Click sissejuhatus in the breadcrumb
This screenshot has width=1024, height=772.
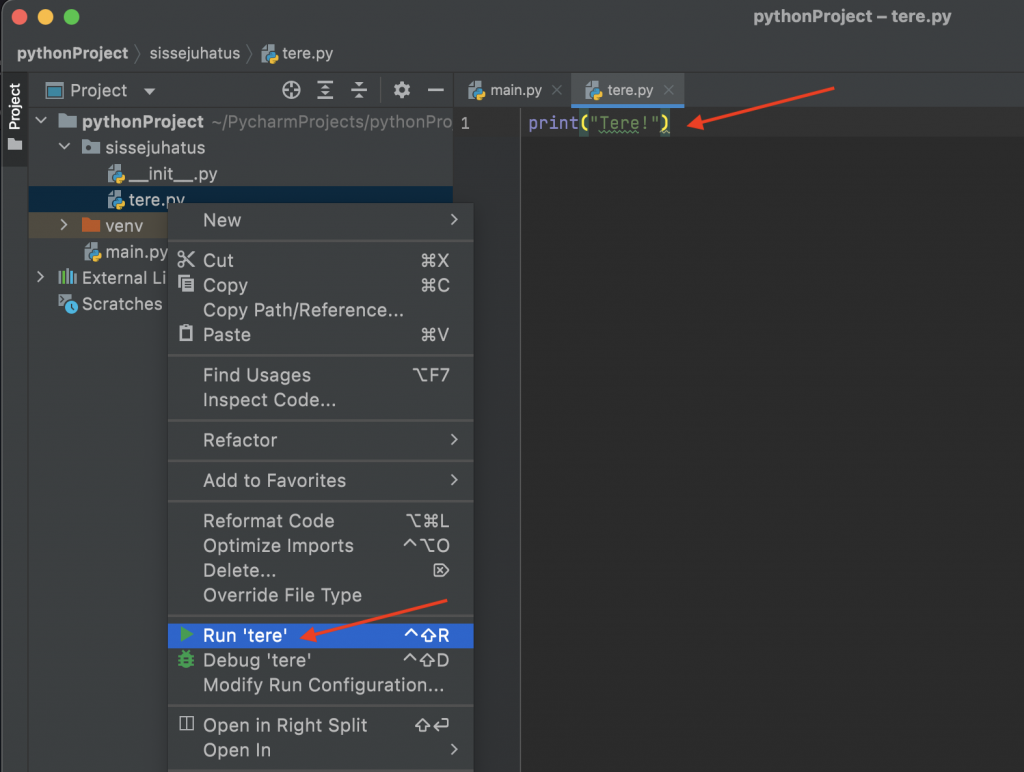pos(195,54)
